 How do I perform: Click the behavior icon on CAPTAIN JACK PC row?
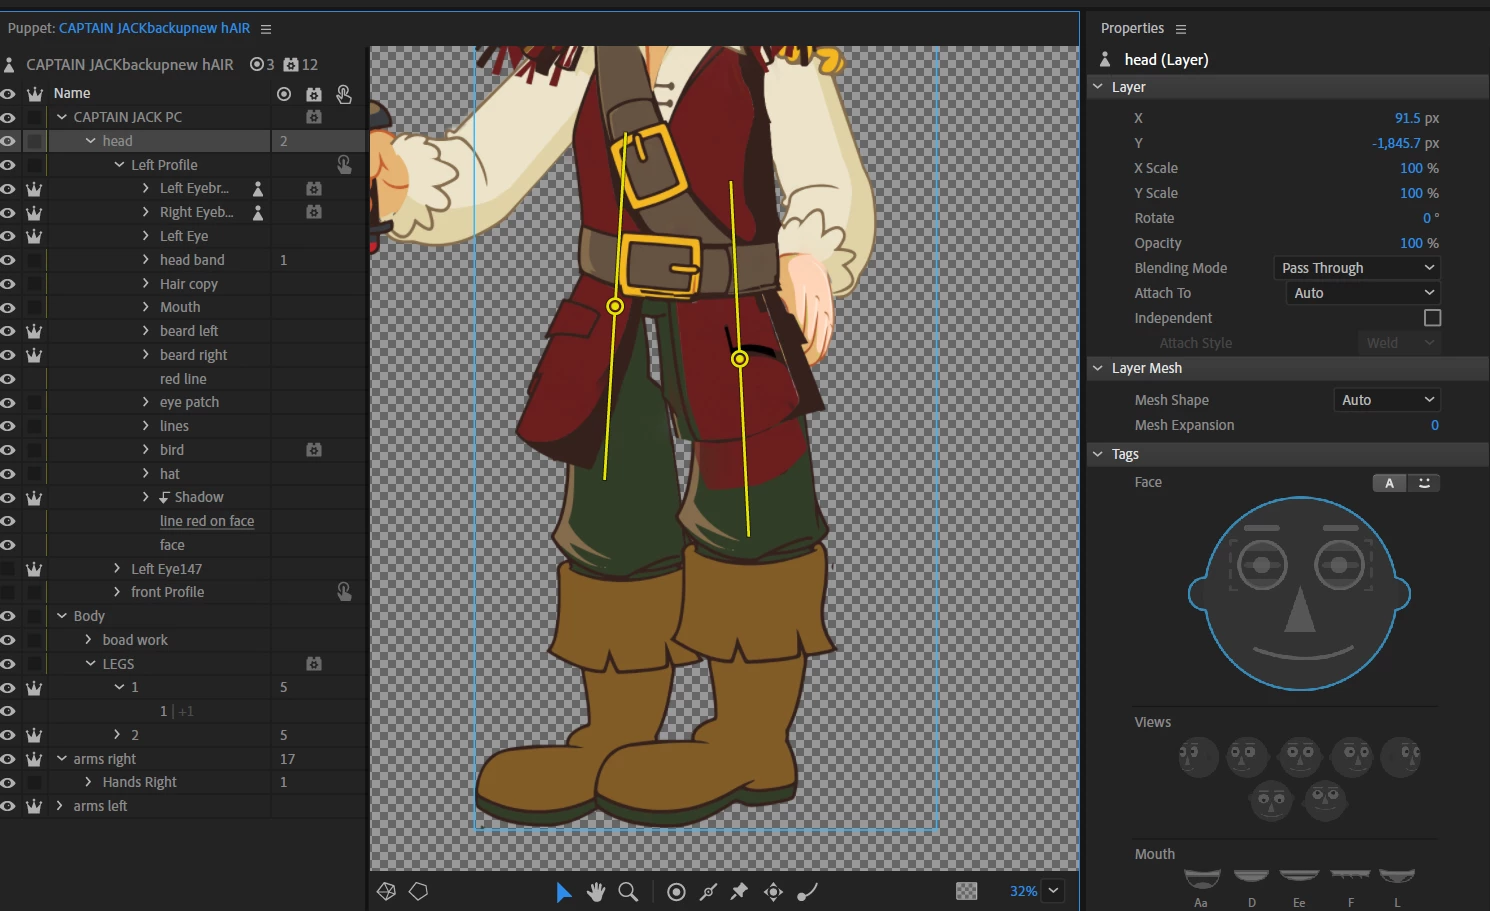click(x=314, y=117)
